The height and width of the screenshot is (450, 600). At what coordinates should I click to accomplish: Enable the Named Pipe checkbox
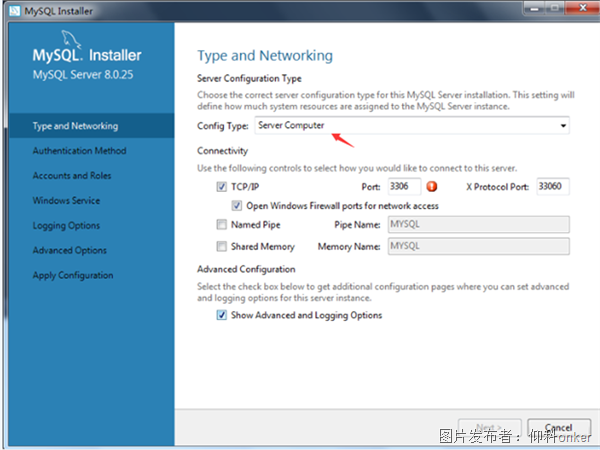click(x=221, y=226)
